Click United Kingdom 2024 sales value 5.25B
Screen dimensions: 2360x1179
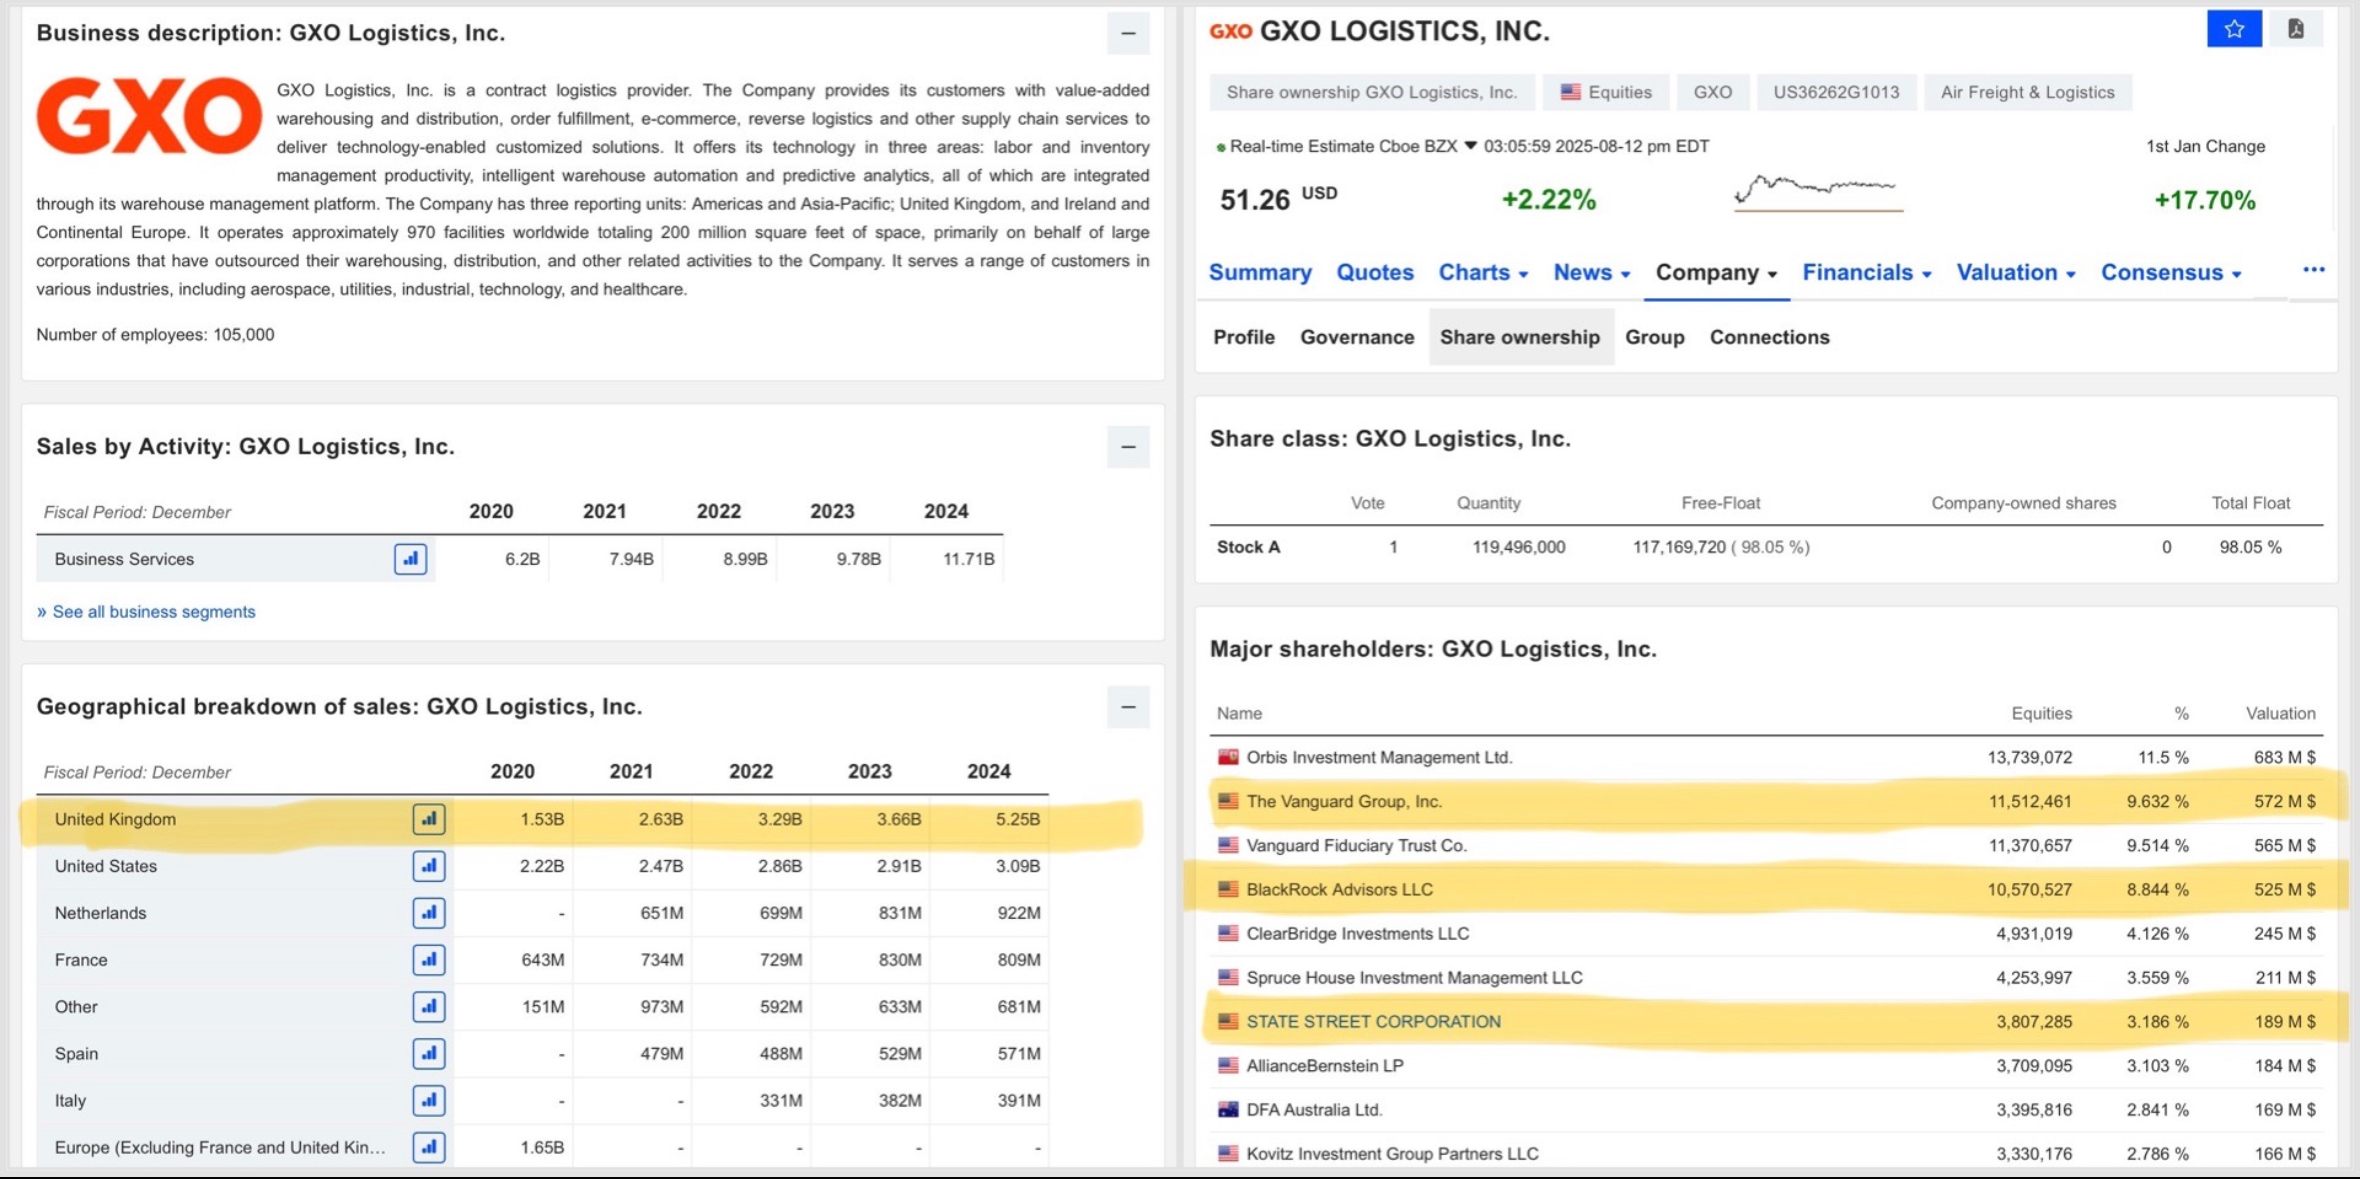(1018, 819)
